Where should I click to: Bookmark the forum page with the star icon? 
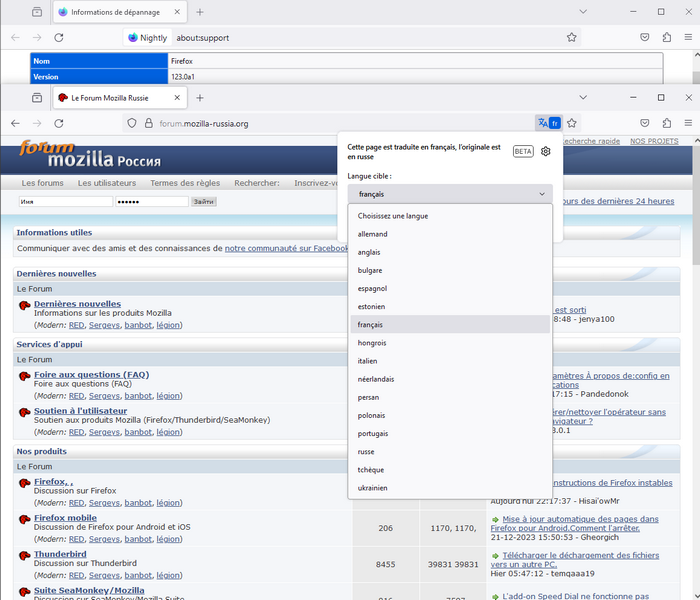571,123
